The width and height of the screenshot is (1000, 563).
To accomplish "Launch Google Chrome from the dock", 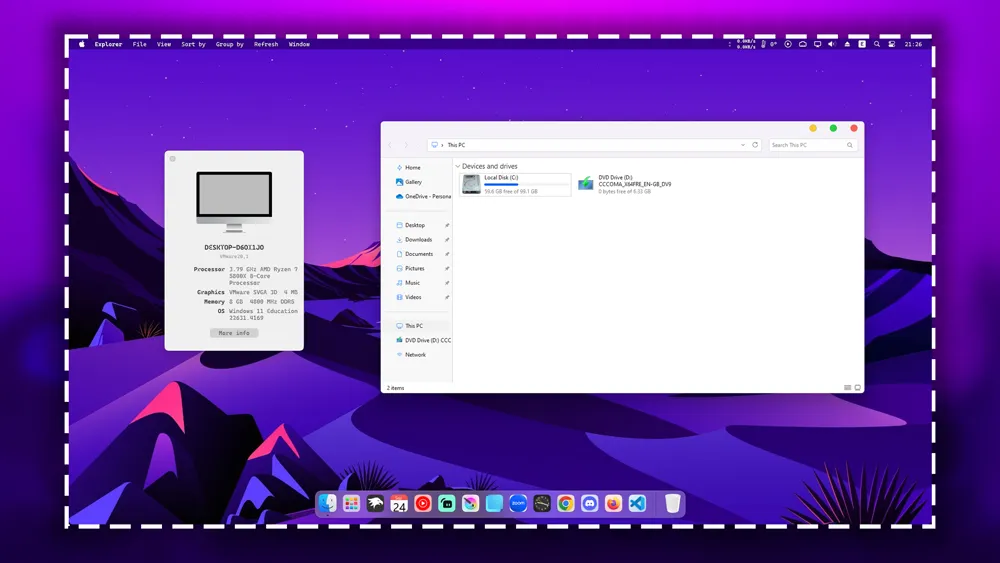I will click(566, 504).
